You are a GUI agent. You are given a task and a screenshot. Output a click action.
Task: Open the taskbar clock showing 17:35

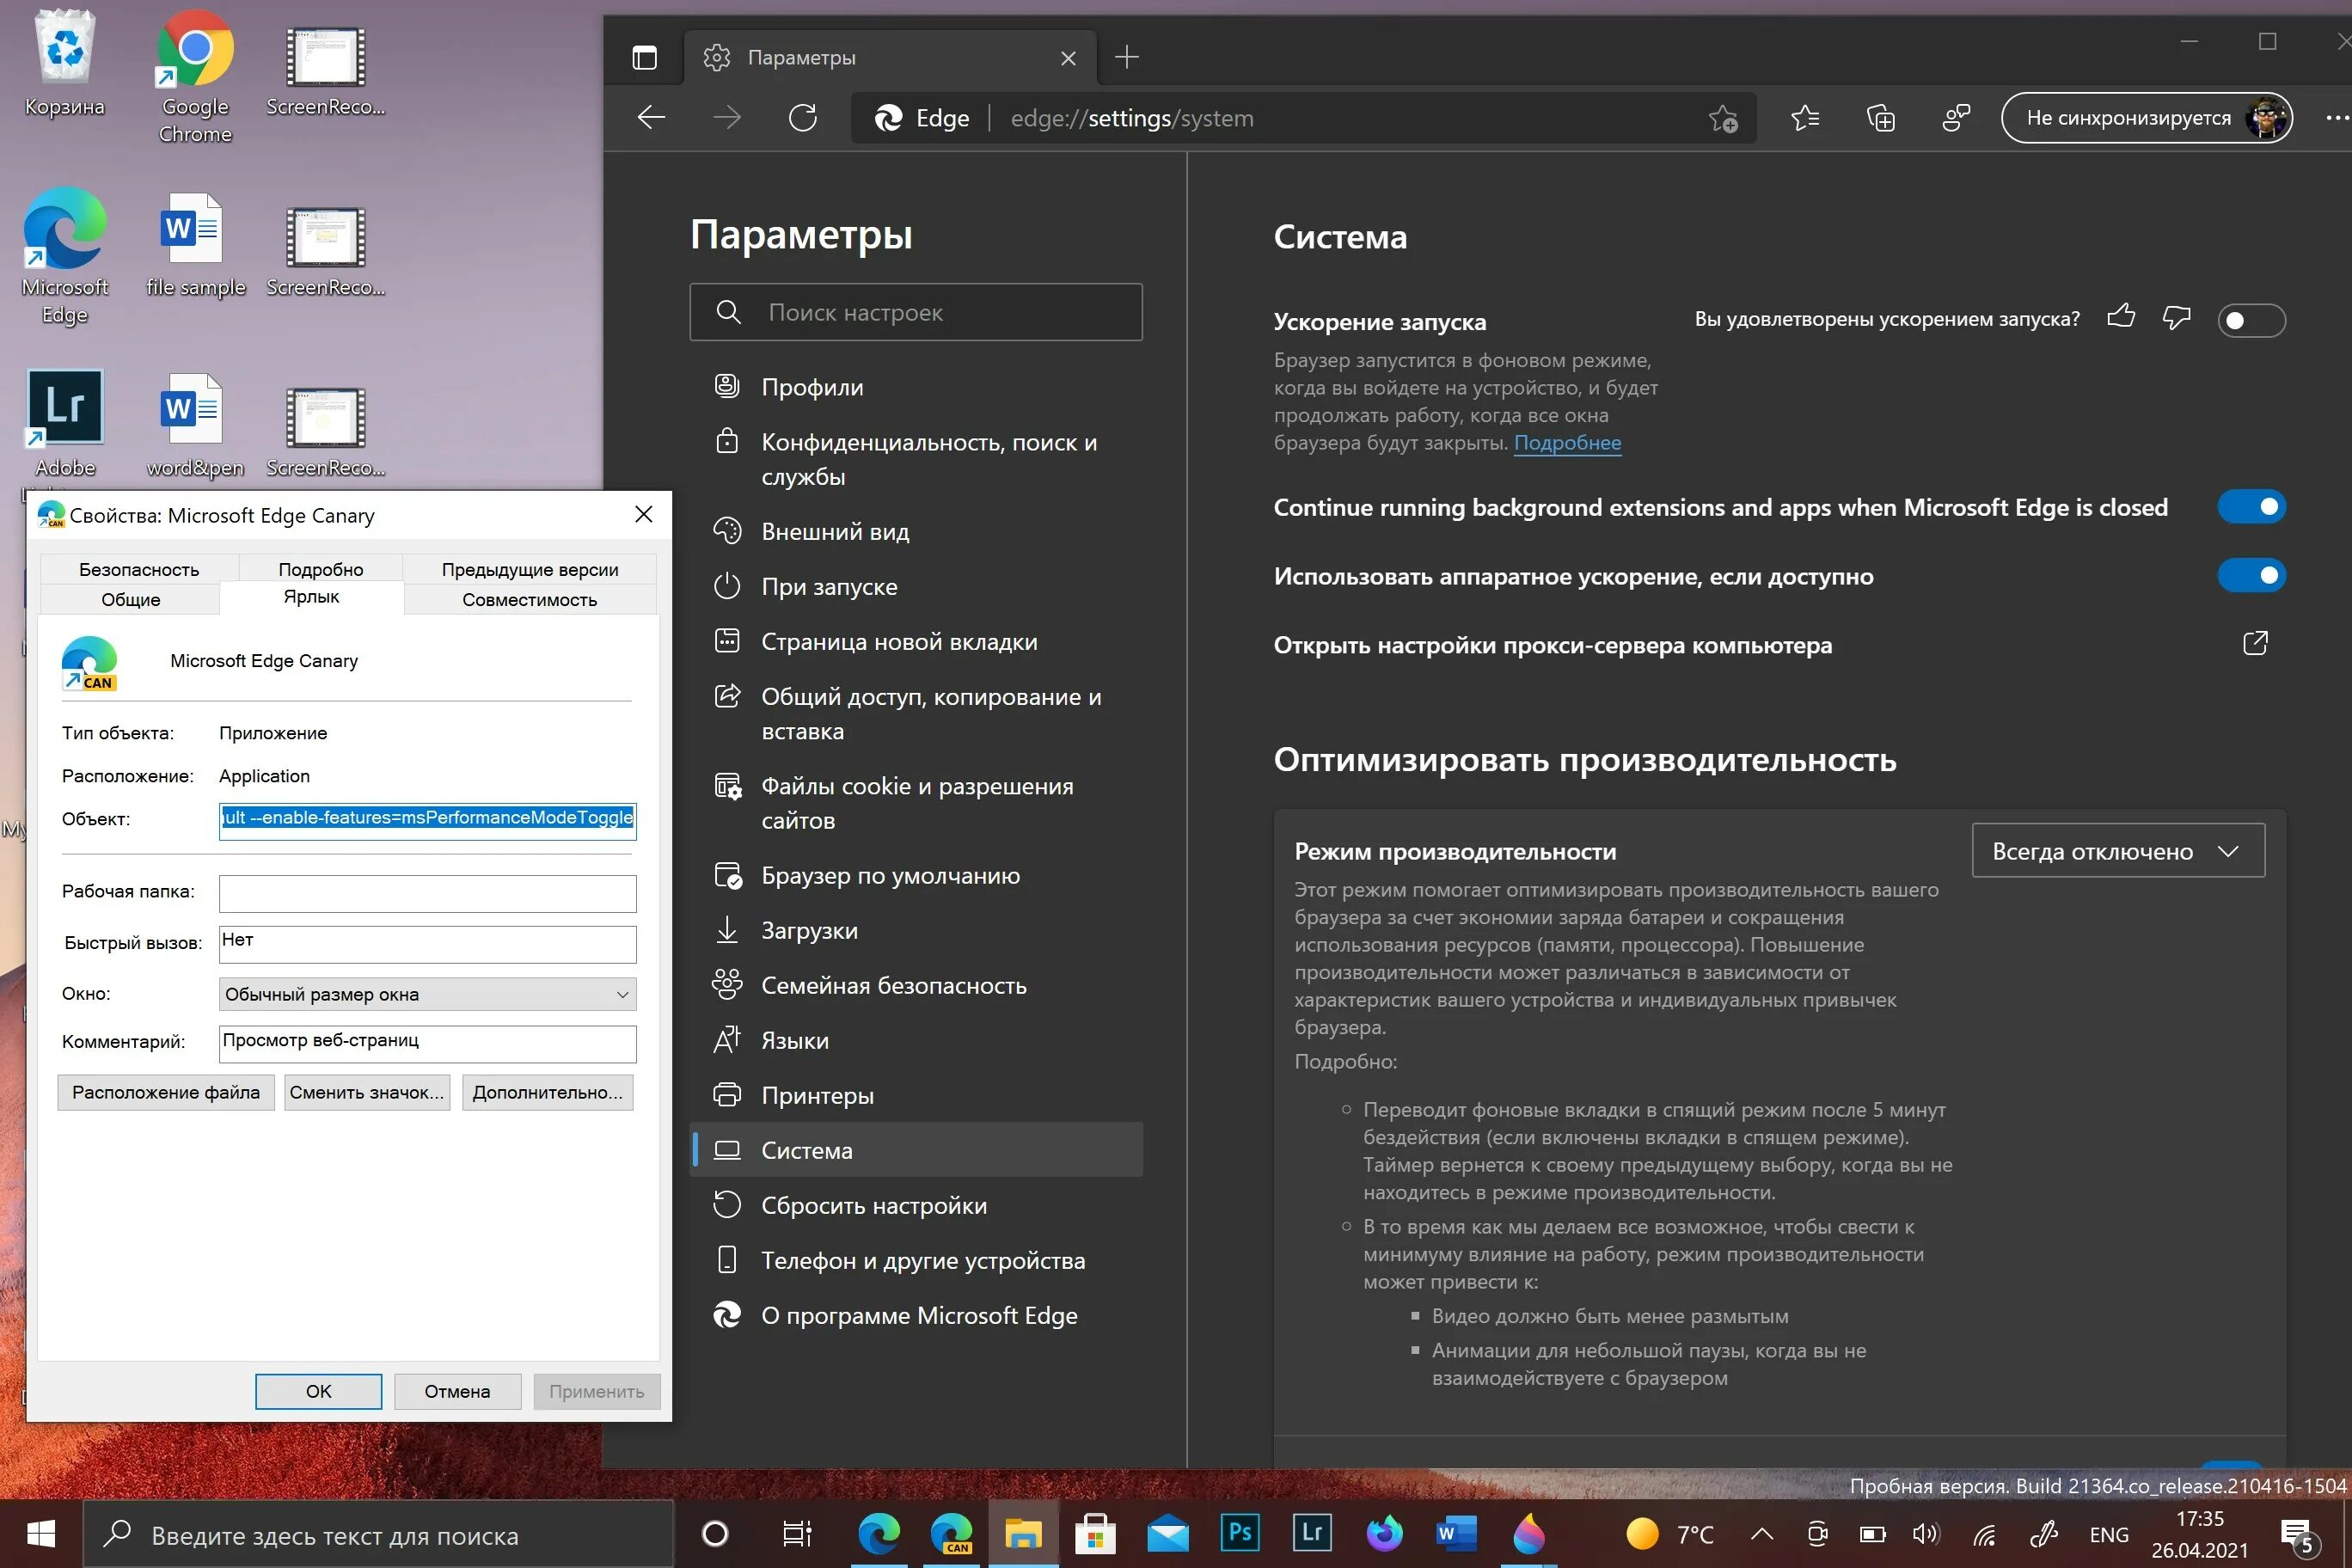2199,1533
